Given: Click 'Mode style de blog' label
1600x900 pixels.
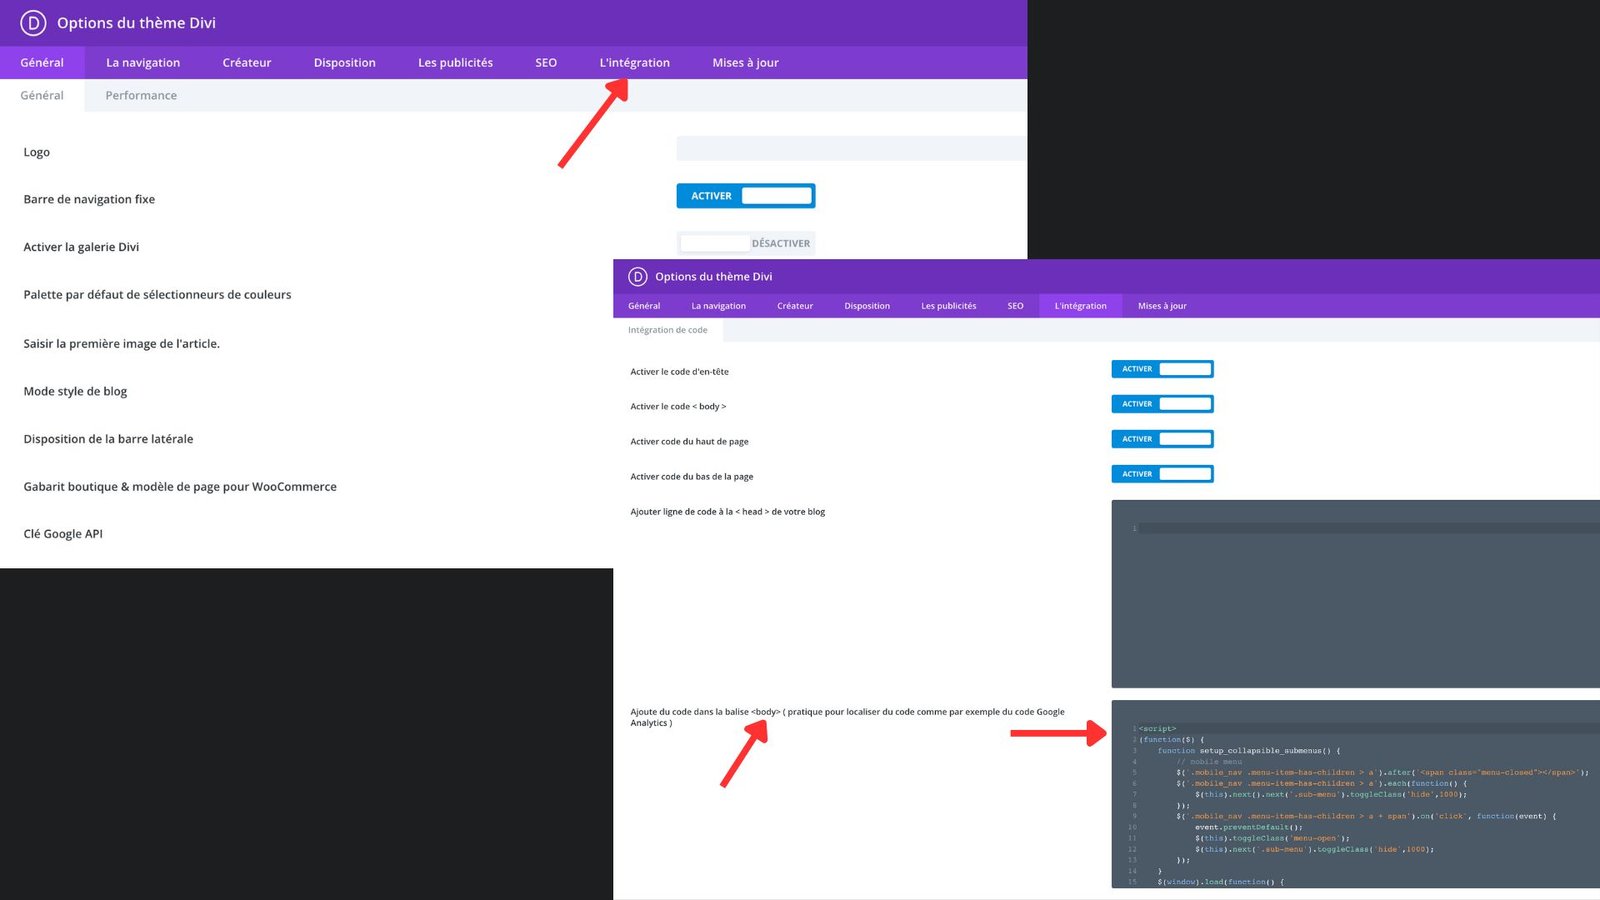Looking at the screenshot, I should point(75,392).
